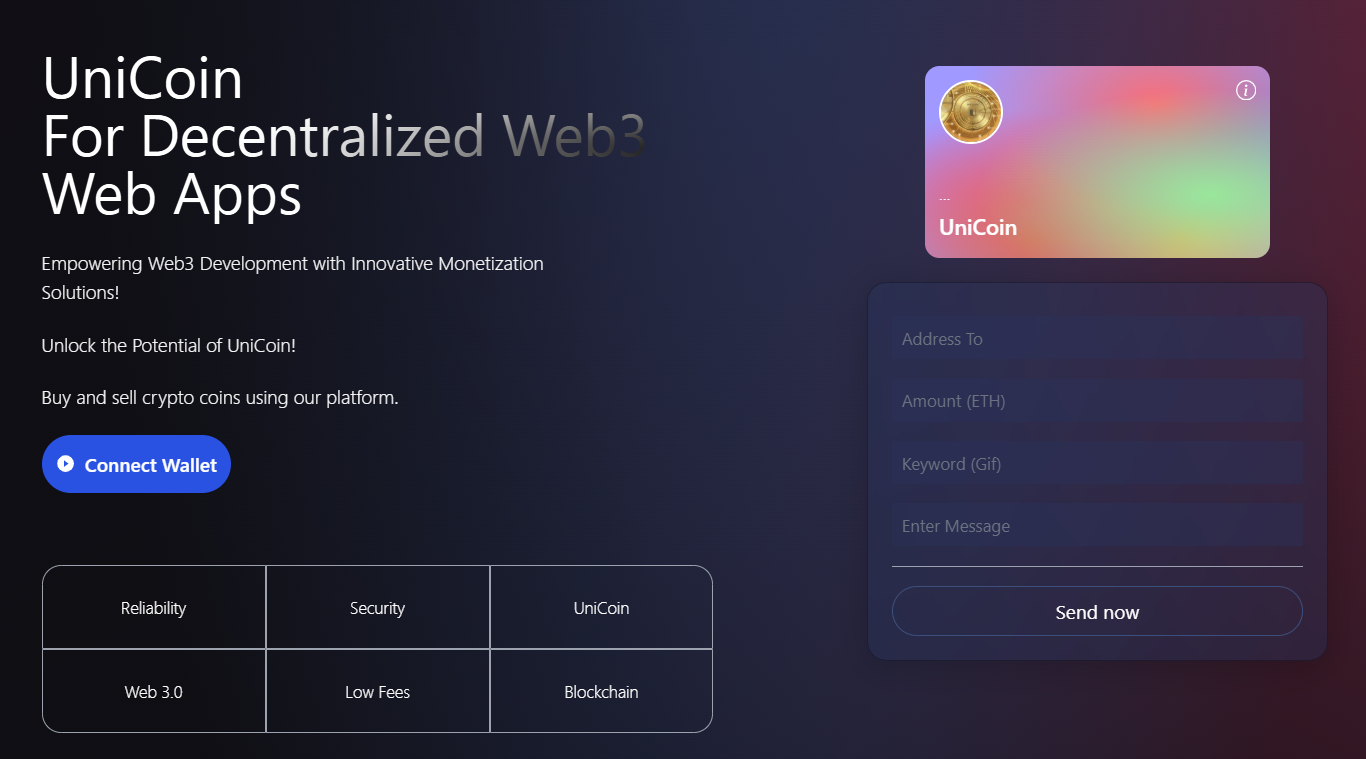1366x759 pixels.
Task: Click the ellipsis address placeholder on the card
Action: pyautogui.click(x=944, y=199)
